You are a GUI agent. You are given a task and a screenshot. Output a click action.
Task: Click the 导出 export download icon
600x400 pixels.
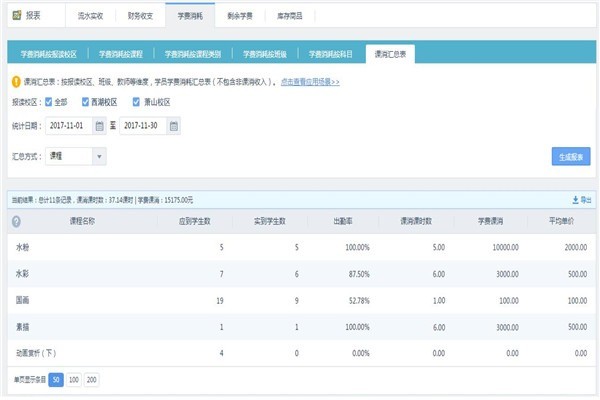574,200
